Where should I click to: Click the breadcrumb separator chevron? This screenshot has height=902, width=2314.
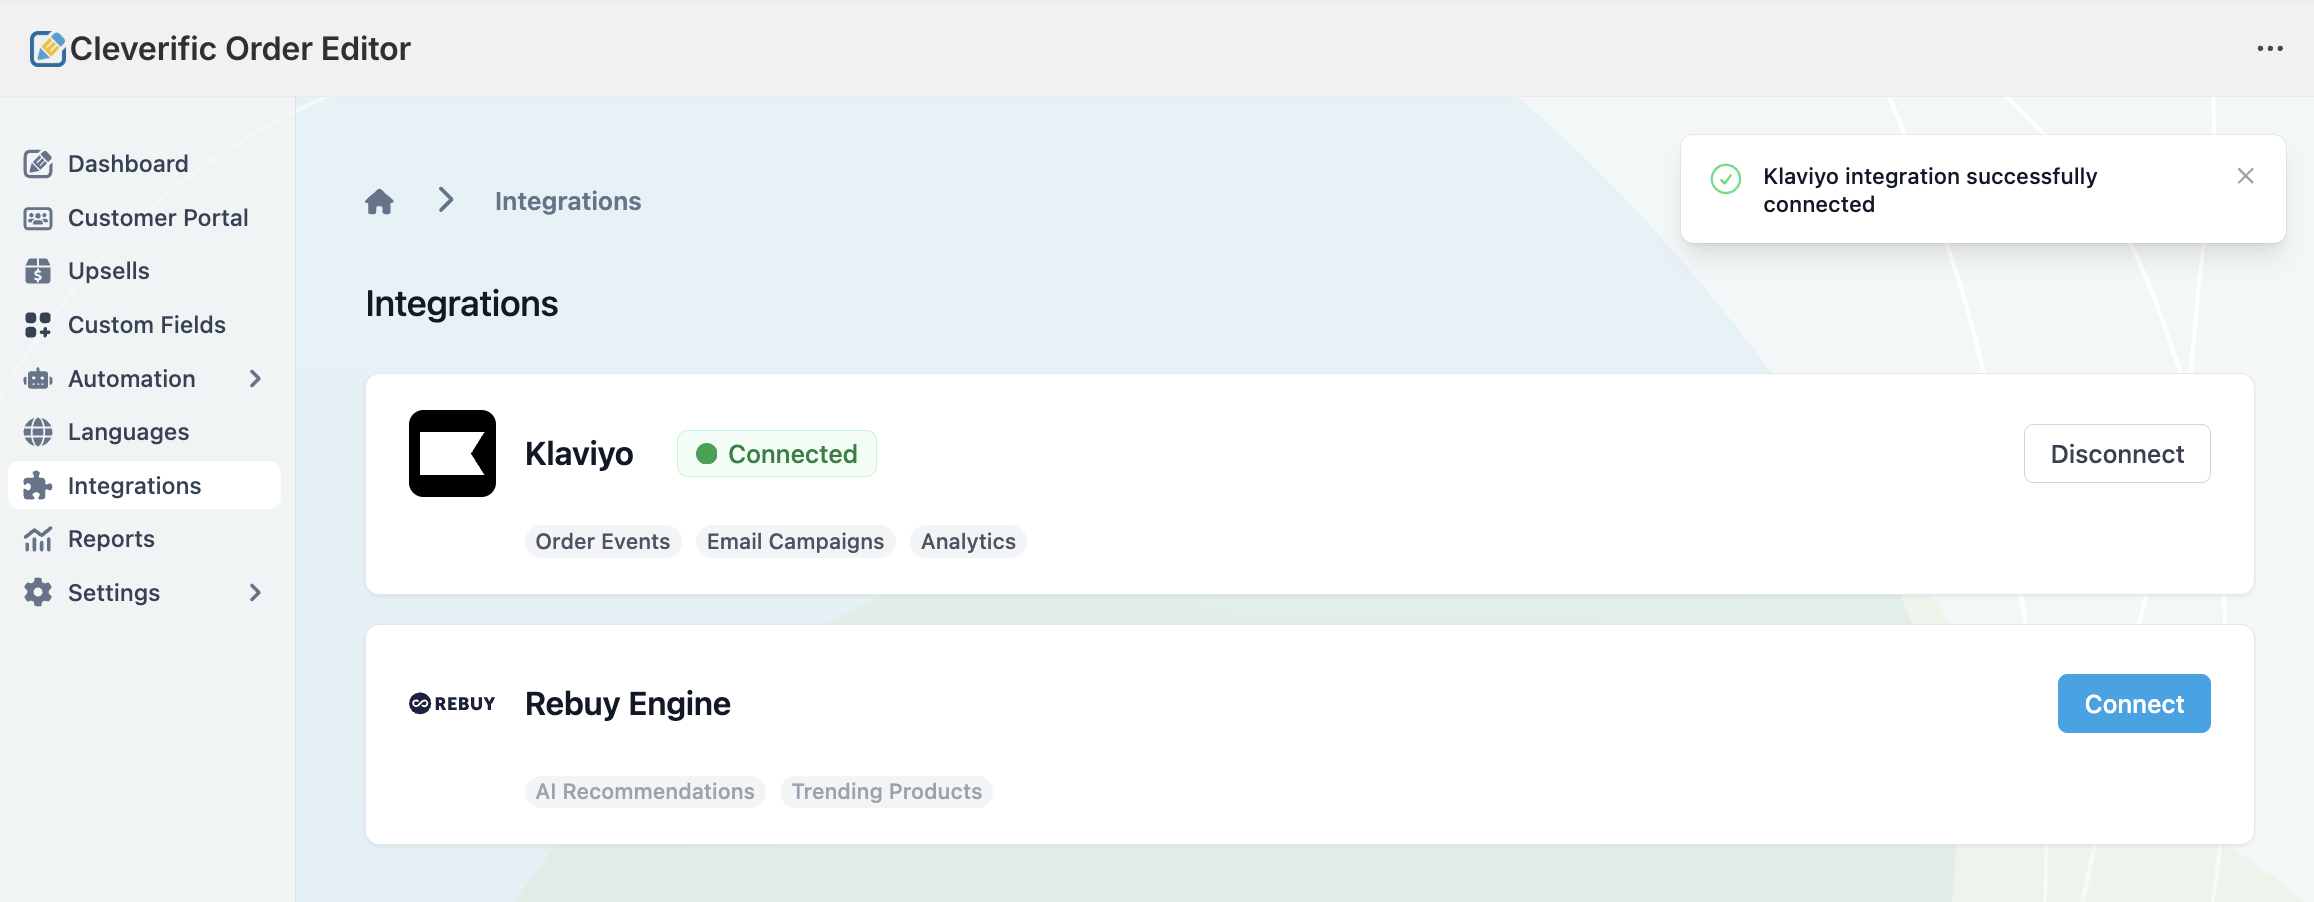click(x=446, y=200)
